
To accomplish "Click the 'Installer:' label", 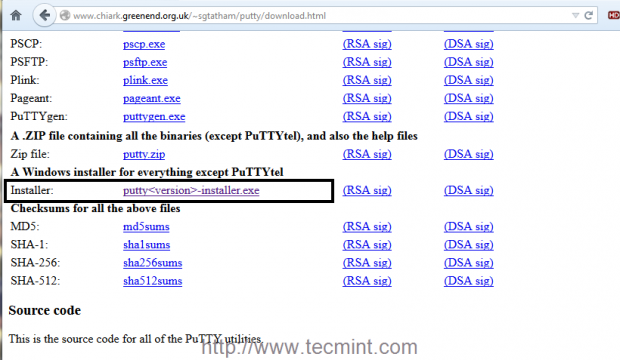I will pos(32,190).
